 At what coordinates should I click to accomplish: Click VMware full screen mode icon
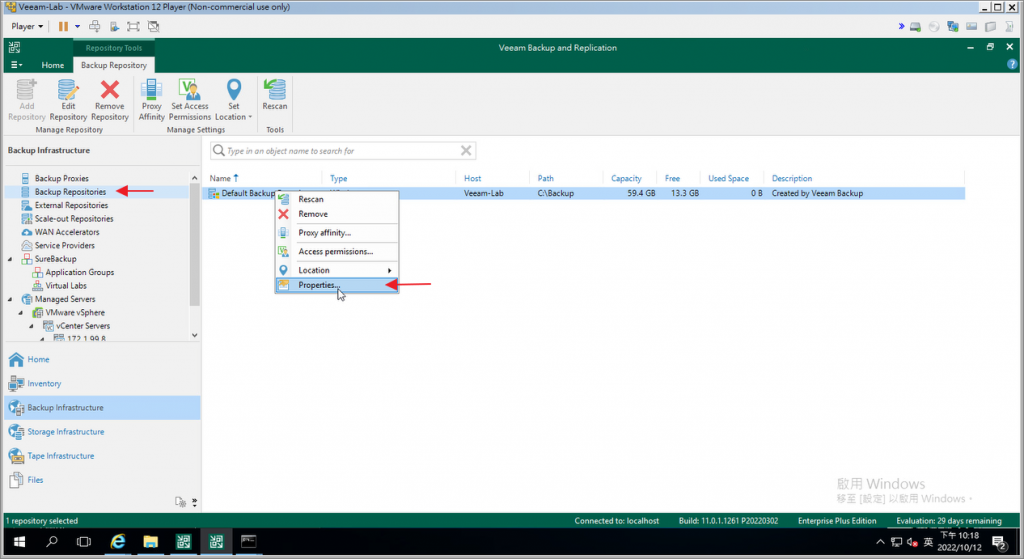(133, 26)
